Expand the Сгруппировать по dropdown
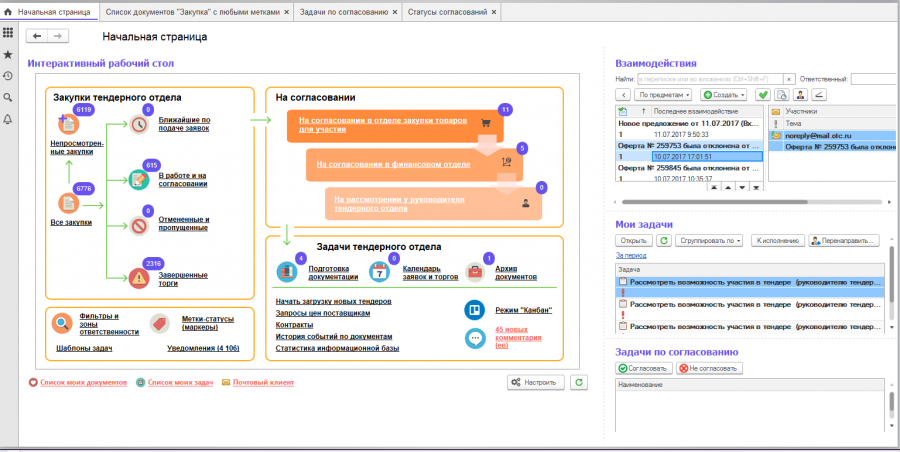900x452 pixels. 710,241
